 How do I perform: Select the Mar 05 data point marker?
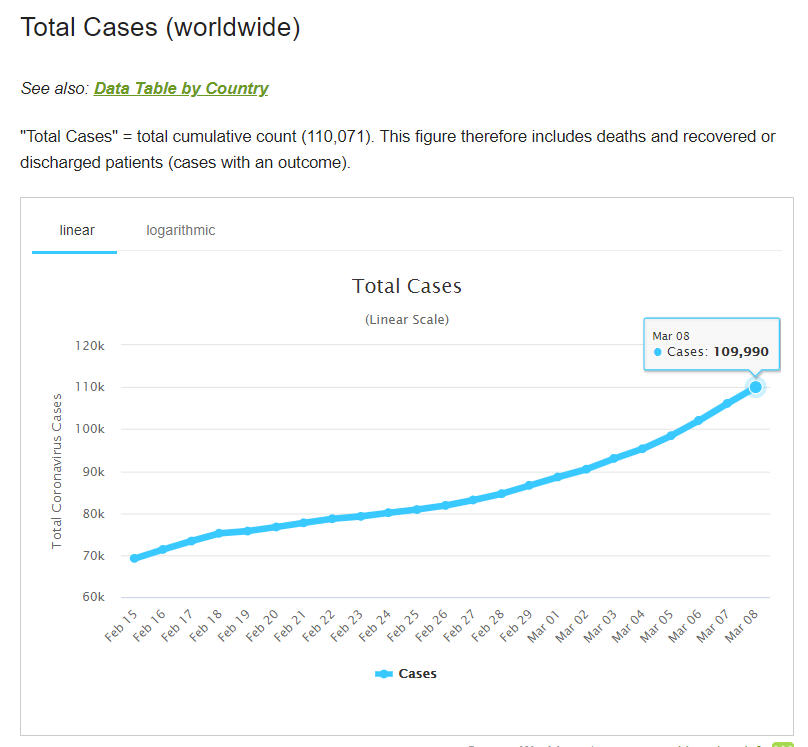671,435
